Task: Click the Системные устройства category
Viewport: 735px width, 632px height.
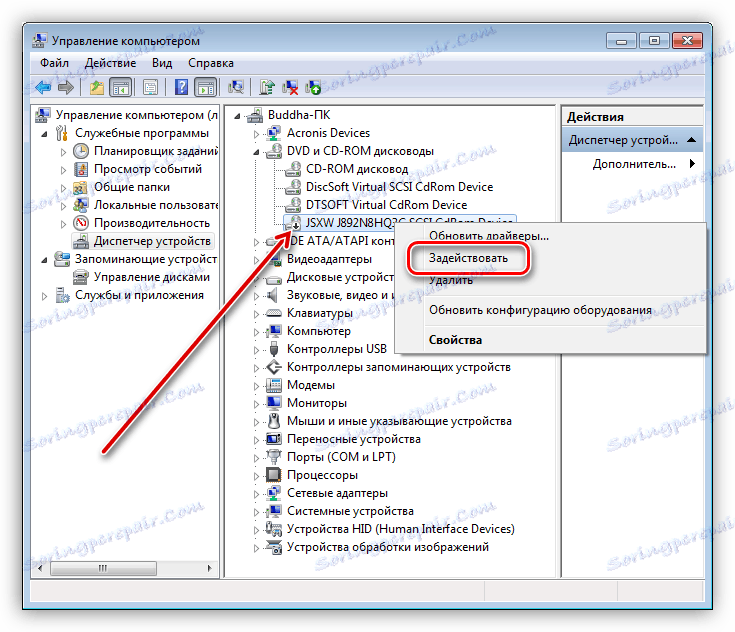Action: [350, 511]
